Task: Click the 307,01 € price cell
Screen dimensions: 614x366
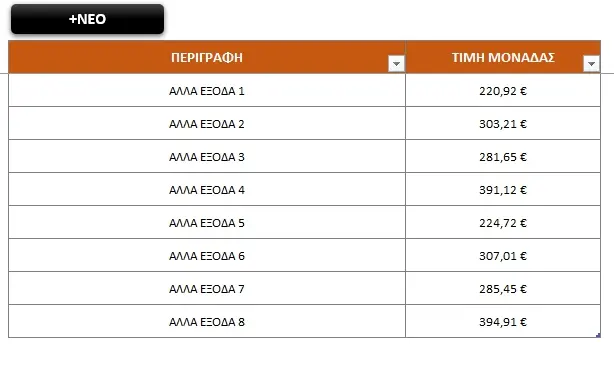Action: (503, 255)
